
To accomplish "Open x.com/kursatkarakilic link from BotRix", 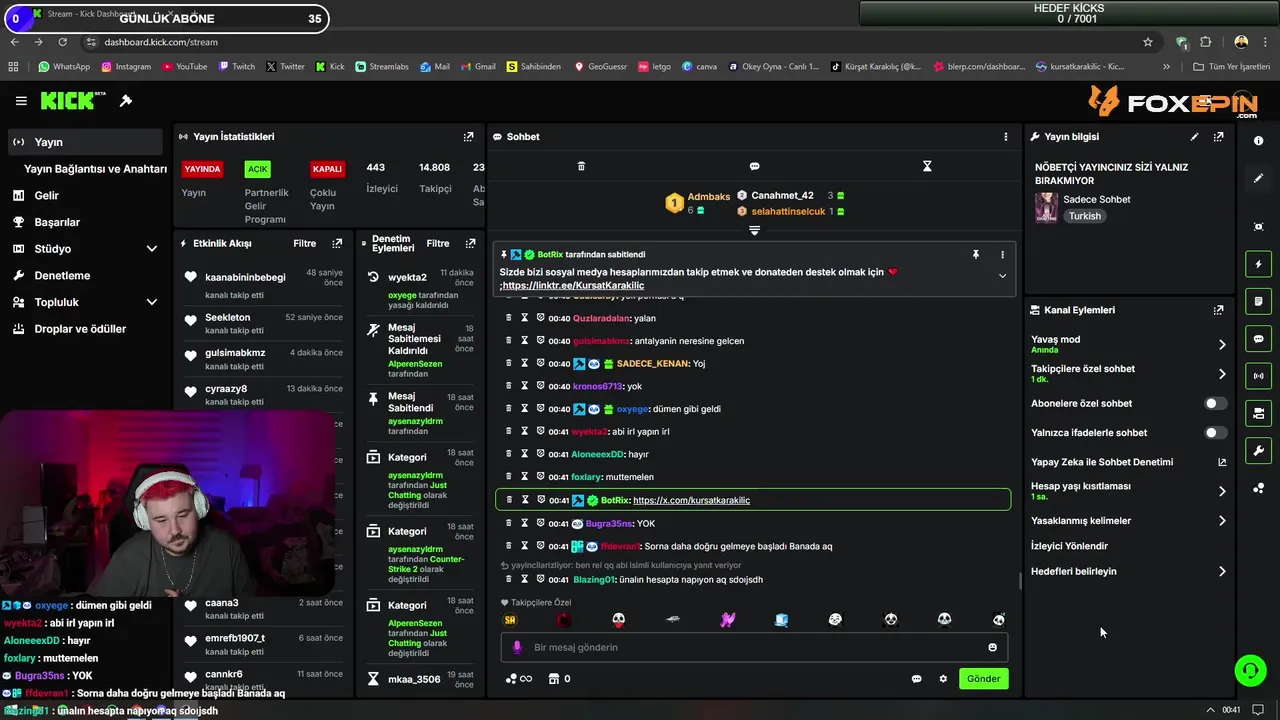I will coord(691,500).
